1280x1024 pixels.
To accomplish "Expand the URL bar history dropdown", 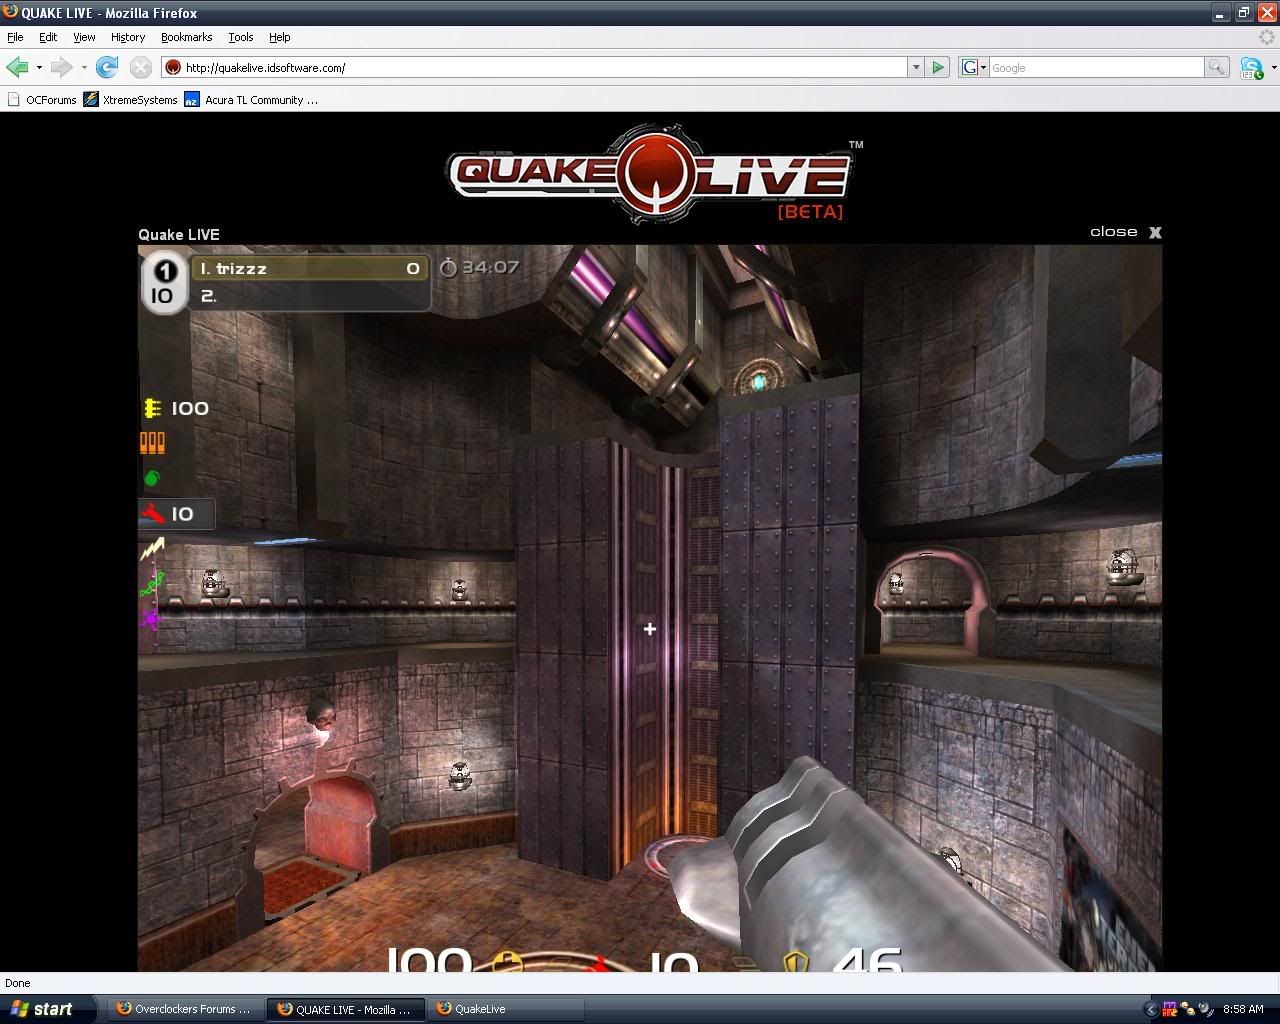I will coord(915,67).
